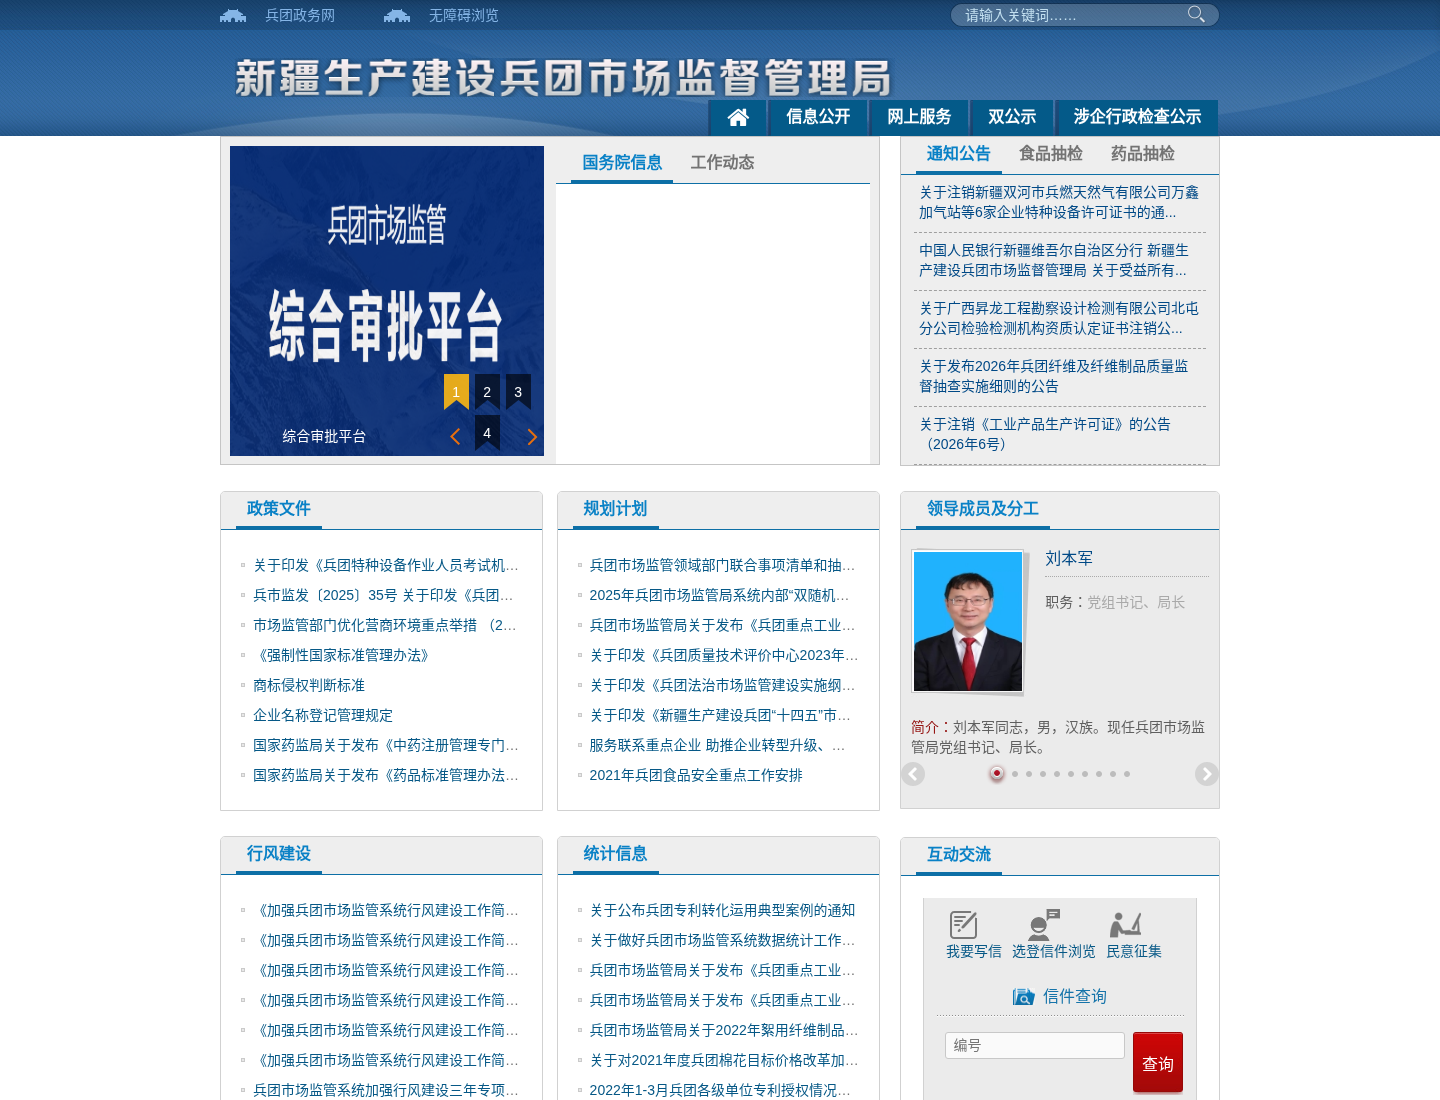This screenshot has height=1100, width=1440.
Task: Open the 政策文件 section heading
Action: point(279,509)
